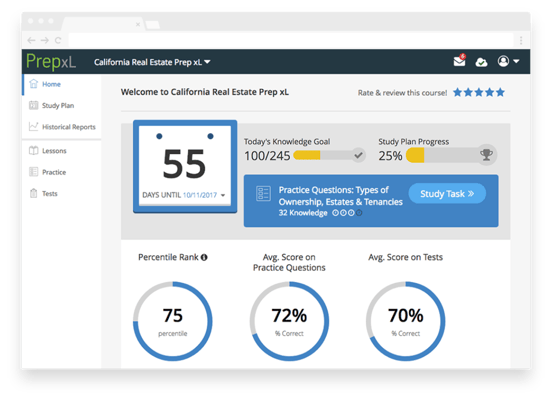Click the knowledge circles next to 32 Knowledge

[347, 213]
